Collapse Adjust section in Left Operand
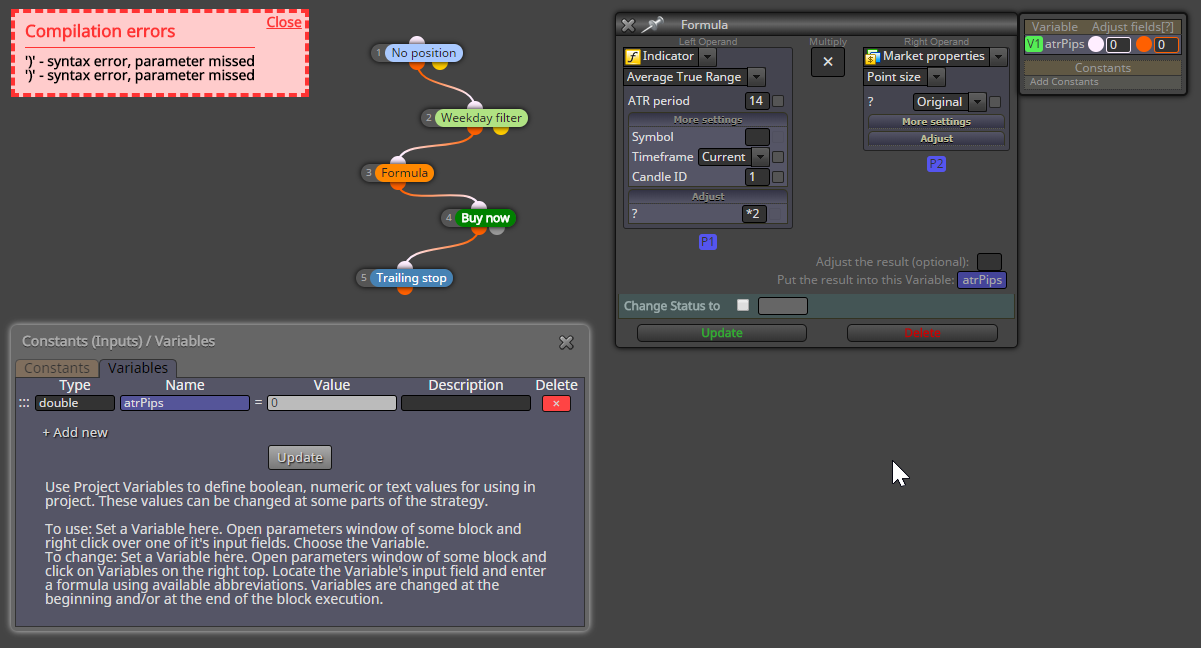The width and height of the screenshot is (1201, 648). (x=707, y=197)
